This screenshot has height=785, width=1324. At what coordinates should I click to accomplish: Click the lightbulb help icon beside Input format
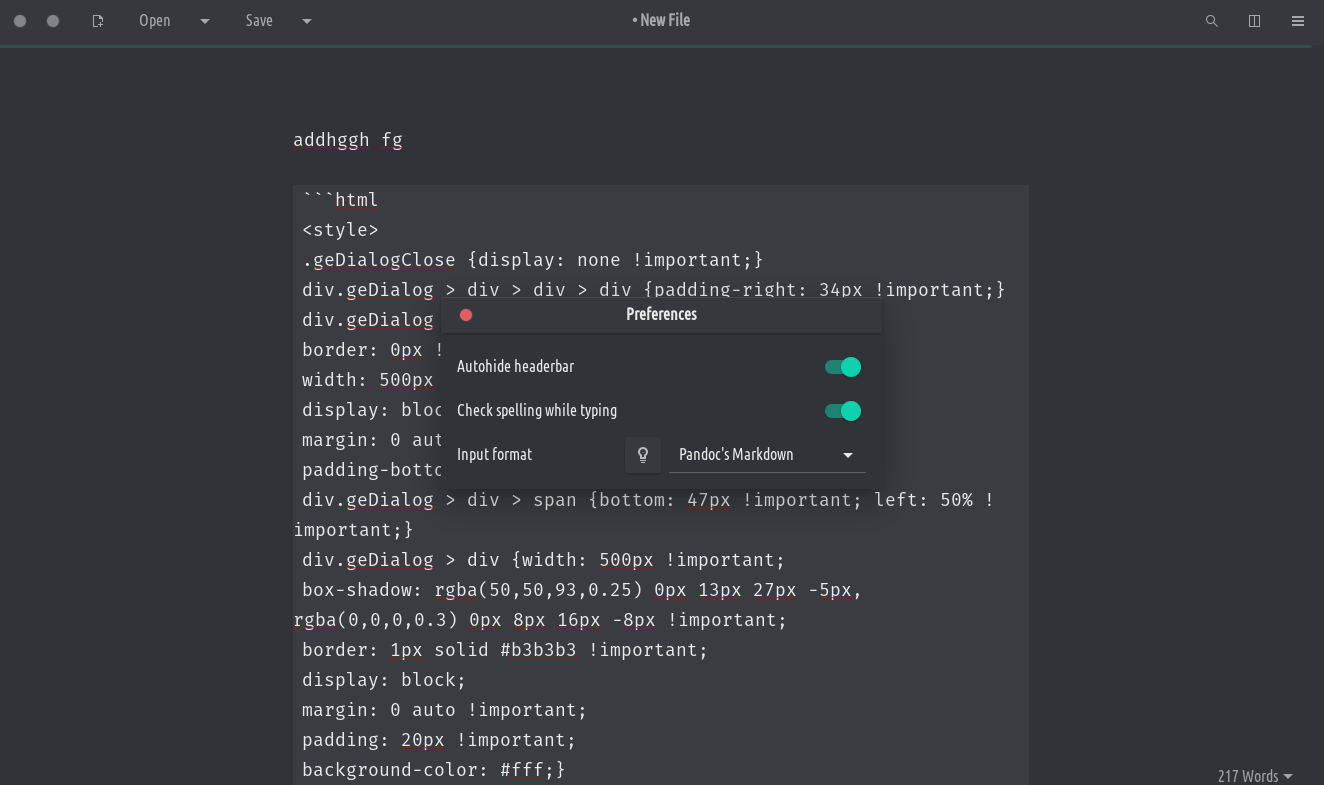(x=643, y=455)
